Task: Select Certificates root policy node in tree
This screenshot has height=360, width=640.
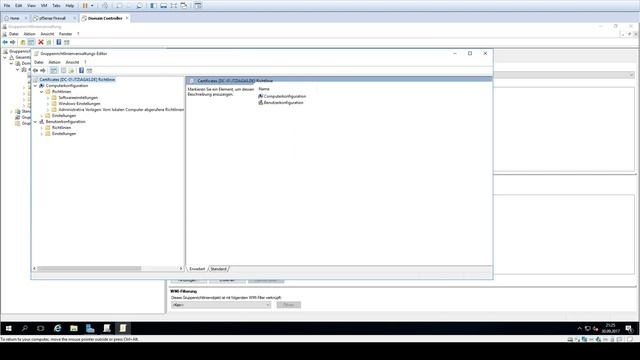Action: pyautogui.click(x=77, y=80)
